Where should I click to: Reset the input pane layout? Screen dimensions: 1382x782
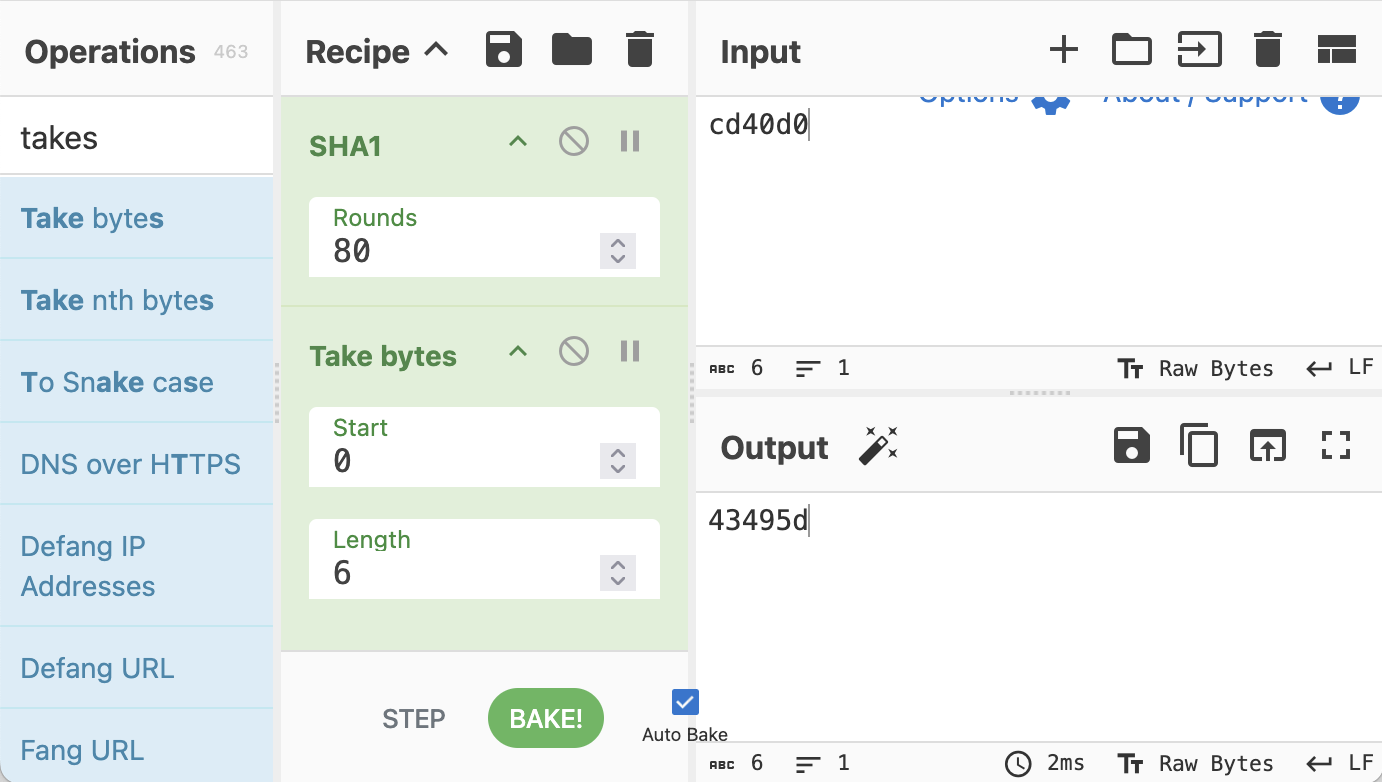click(x=1336, y=49)
